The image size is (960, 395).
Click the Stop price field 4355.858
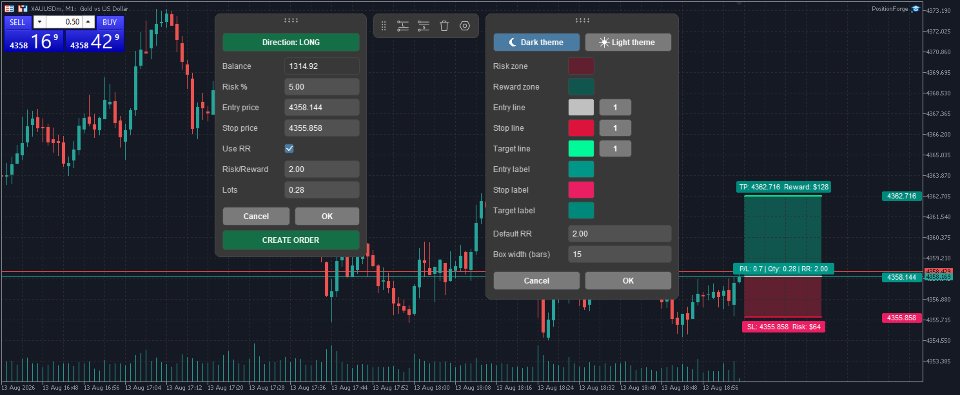tap(322, 128)
